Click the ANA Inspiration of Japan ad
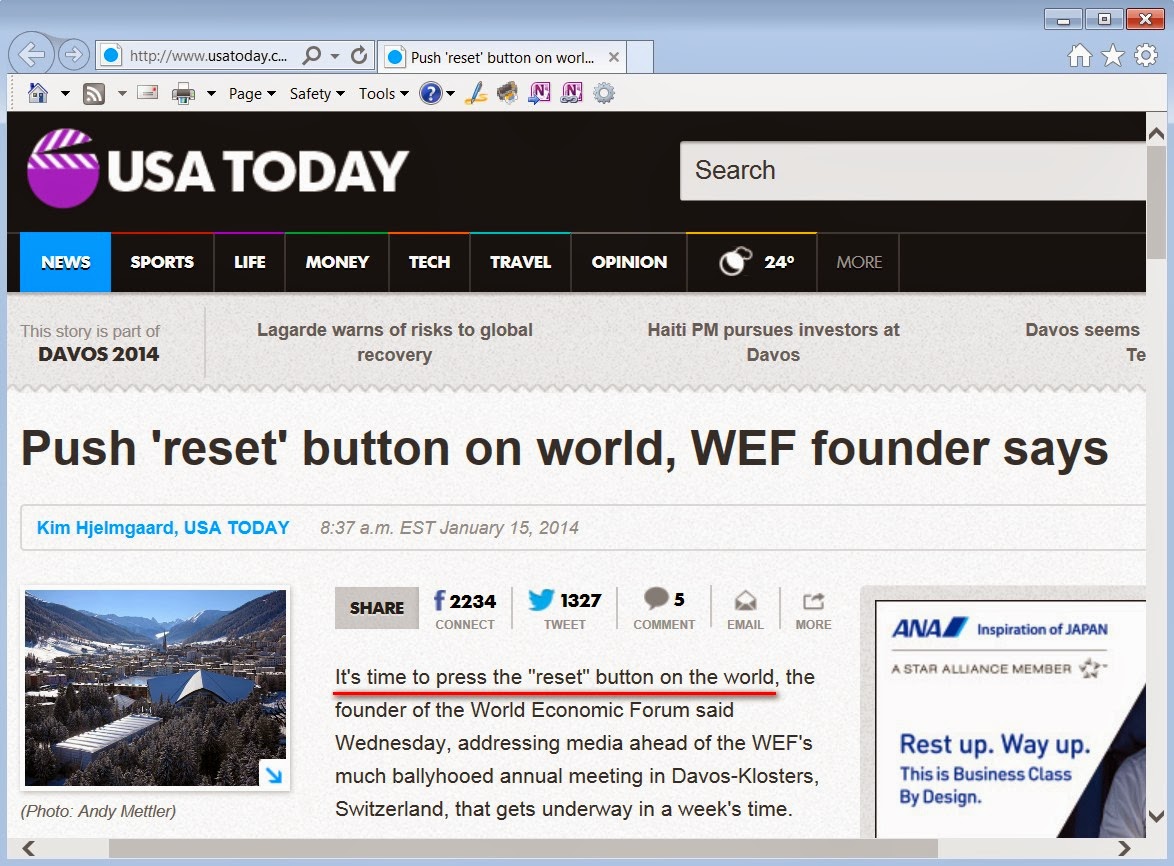 pos(1010,719)
